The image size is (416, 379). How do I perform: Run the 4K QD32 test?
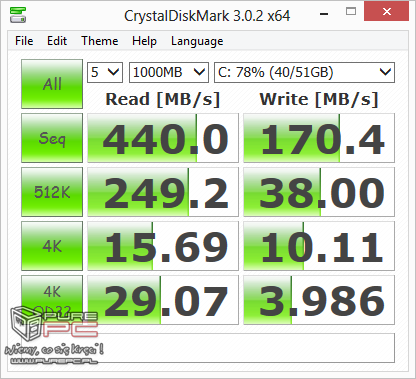[52, 300]
